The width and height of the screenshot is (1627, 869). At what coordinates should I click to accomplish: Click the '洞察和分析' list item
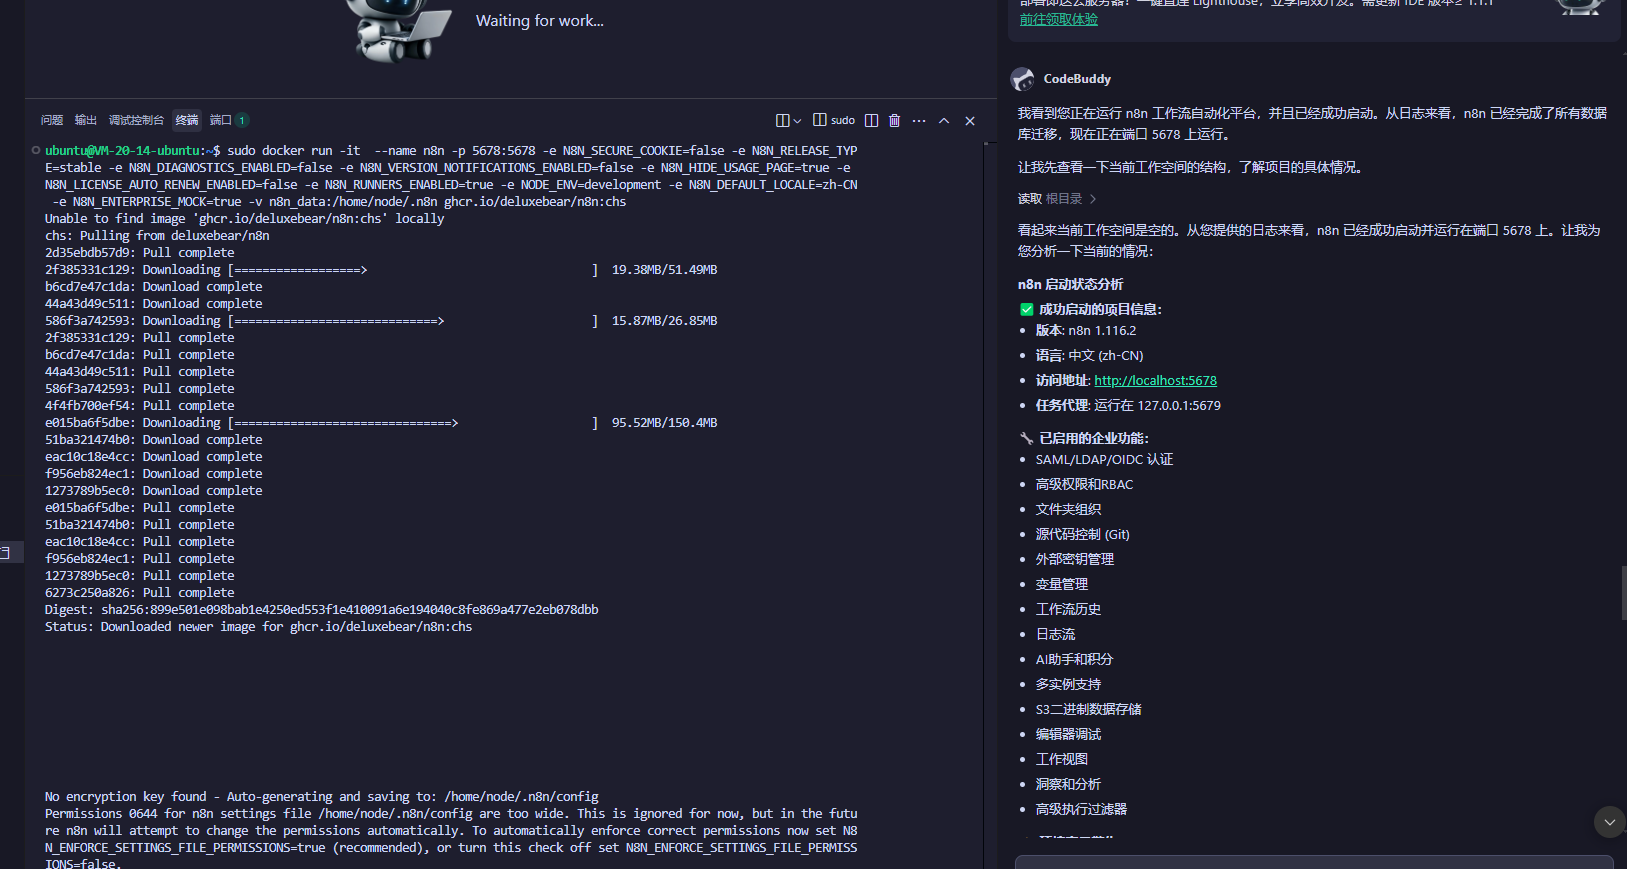coord(1068,784)
